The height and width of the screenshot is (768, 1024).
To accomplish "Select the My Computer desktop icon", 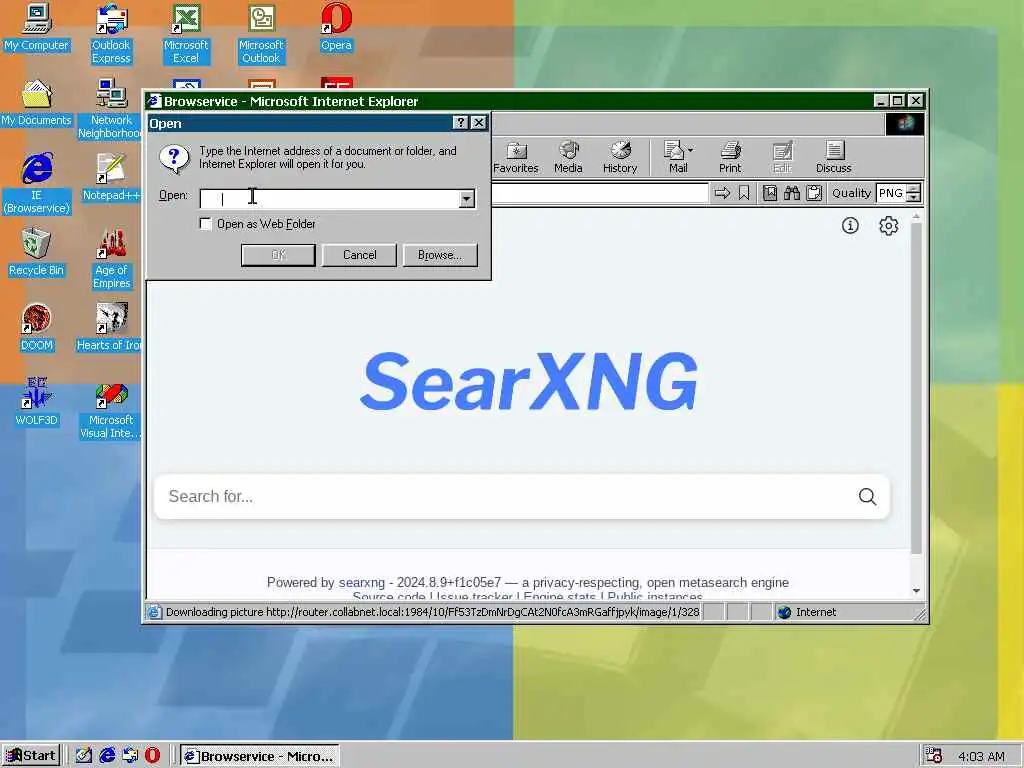I will point(37,27).
